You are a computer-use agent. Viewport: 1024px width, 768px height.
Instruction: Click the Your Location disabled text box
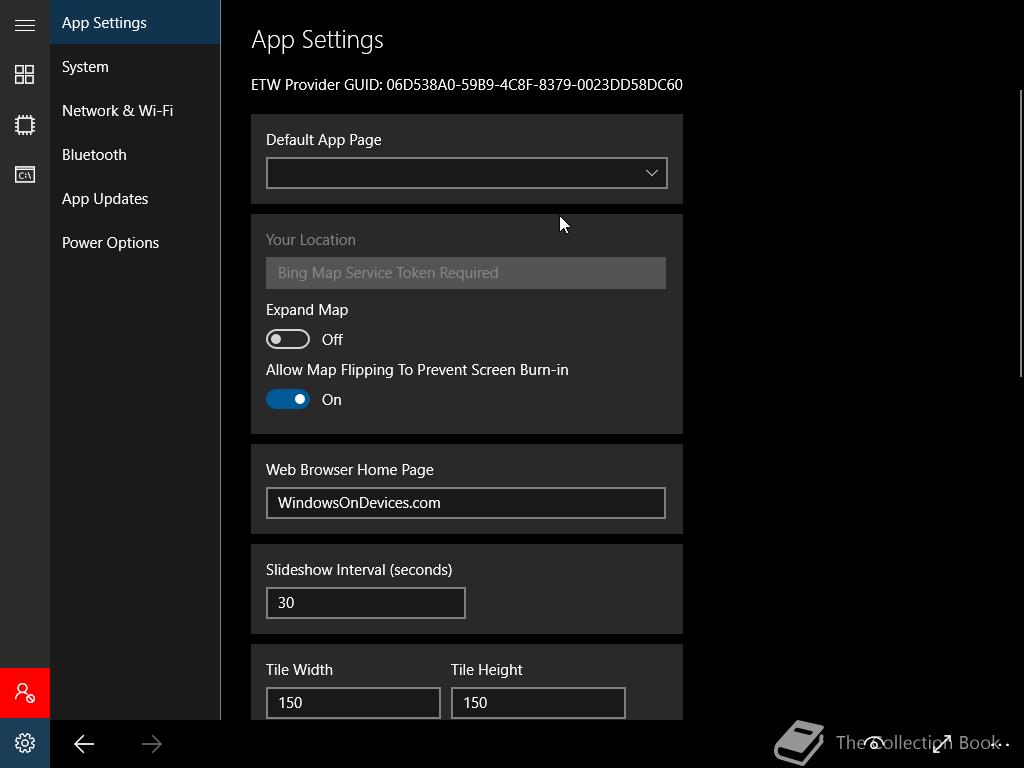[466, 273]
